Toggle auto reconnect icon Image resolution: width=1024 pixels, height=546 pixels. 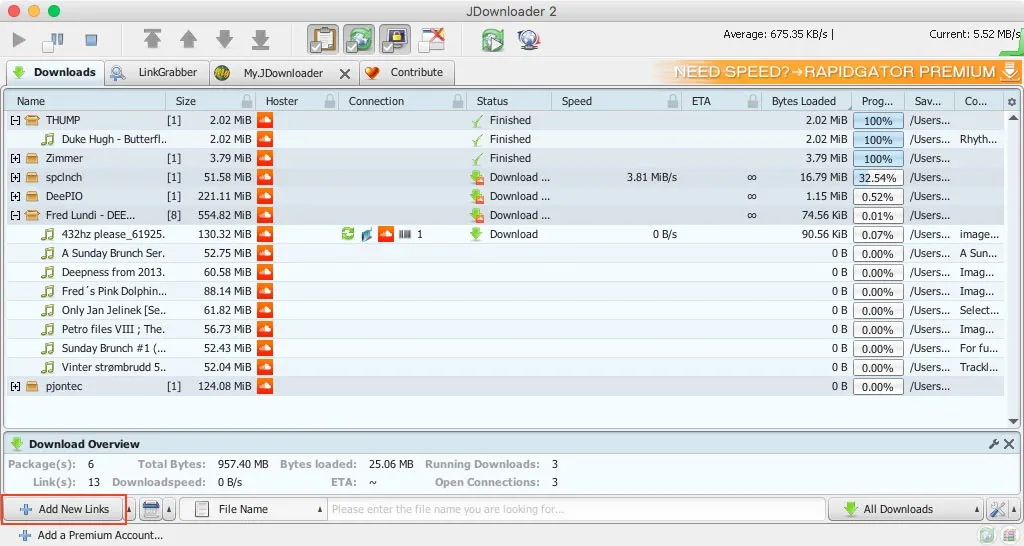click(359, 39)
